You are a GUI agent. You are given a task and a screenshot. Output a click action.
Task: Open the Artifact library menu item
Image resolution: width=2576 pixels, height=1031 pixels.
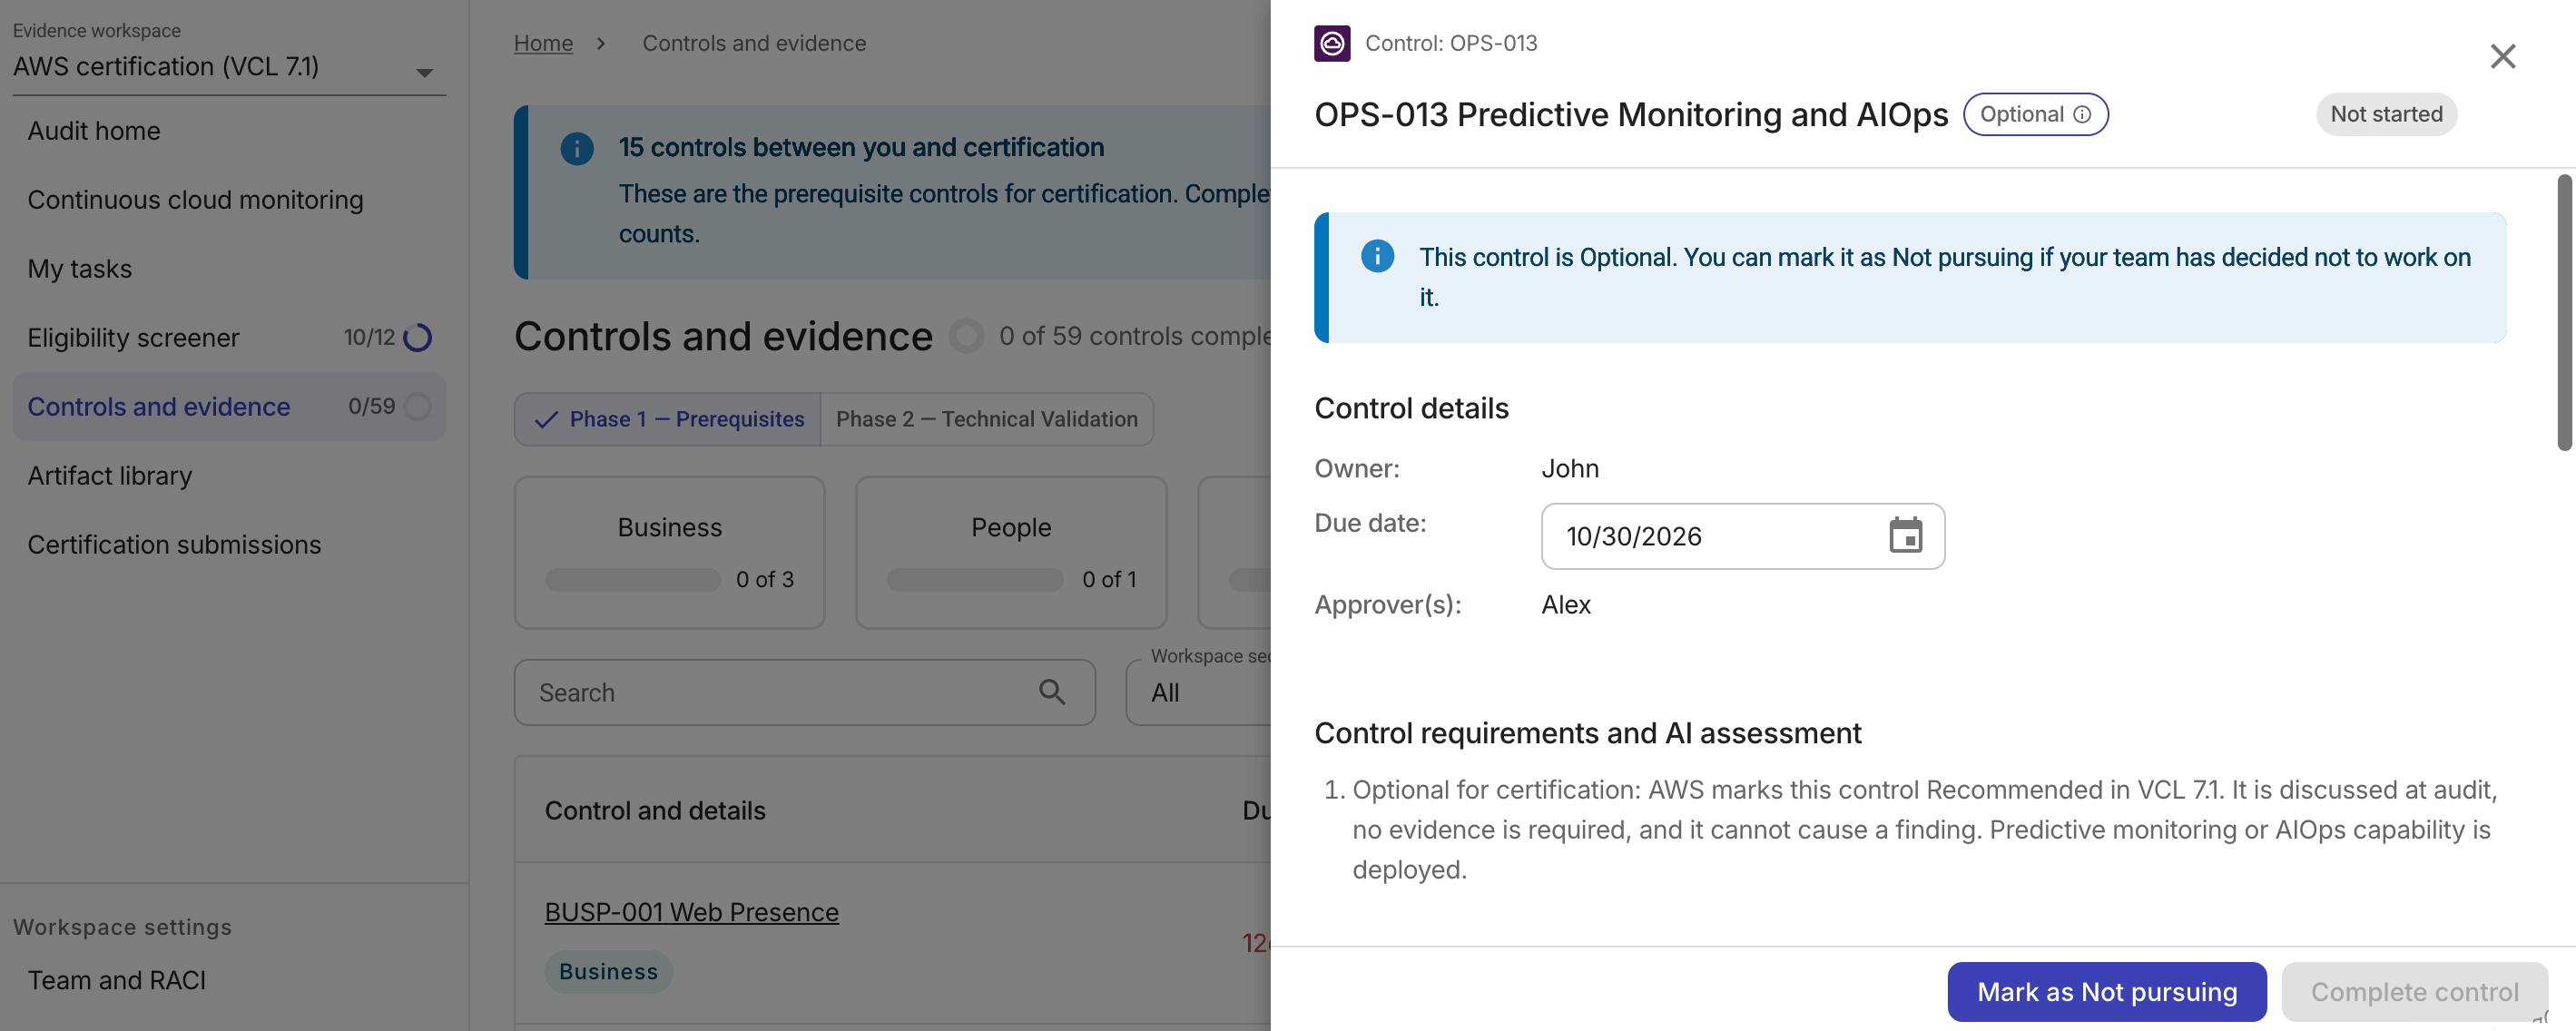coord(110,476)
